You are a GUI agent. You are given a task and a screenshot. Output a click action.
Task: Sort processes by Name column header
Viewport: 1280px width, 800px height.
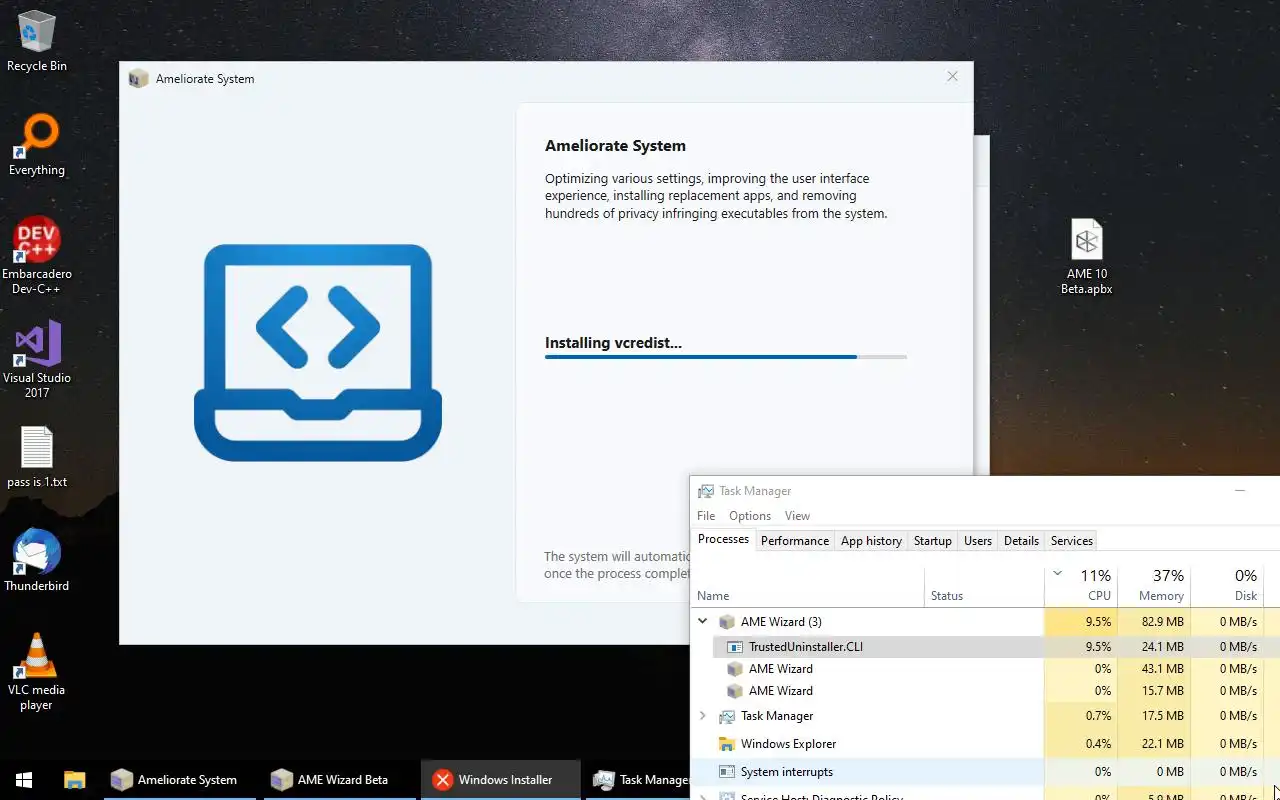[808, 586]
